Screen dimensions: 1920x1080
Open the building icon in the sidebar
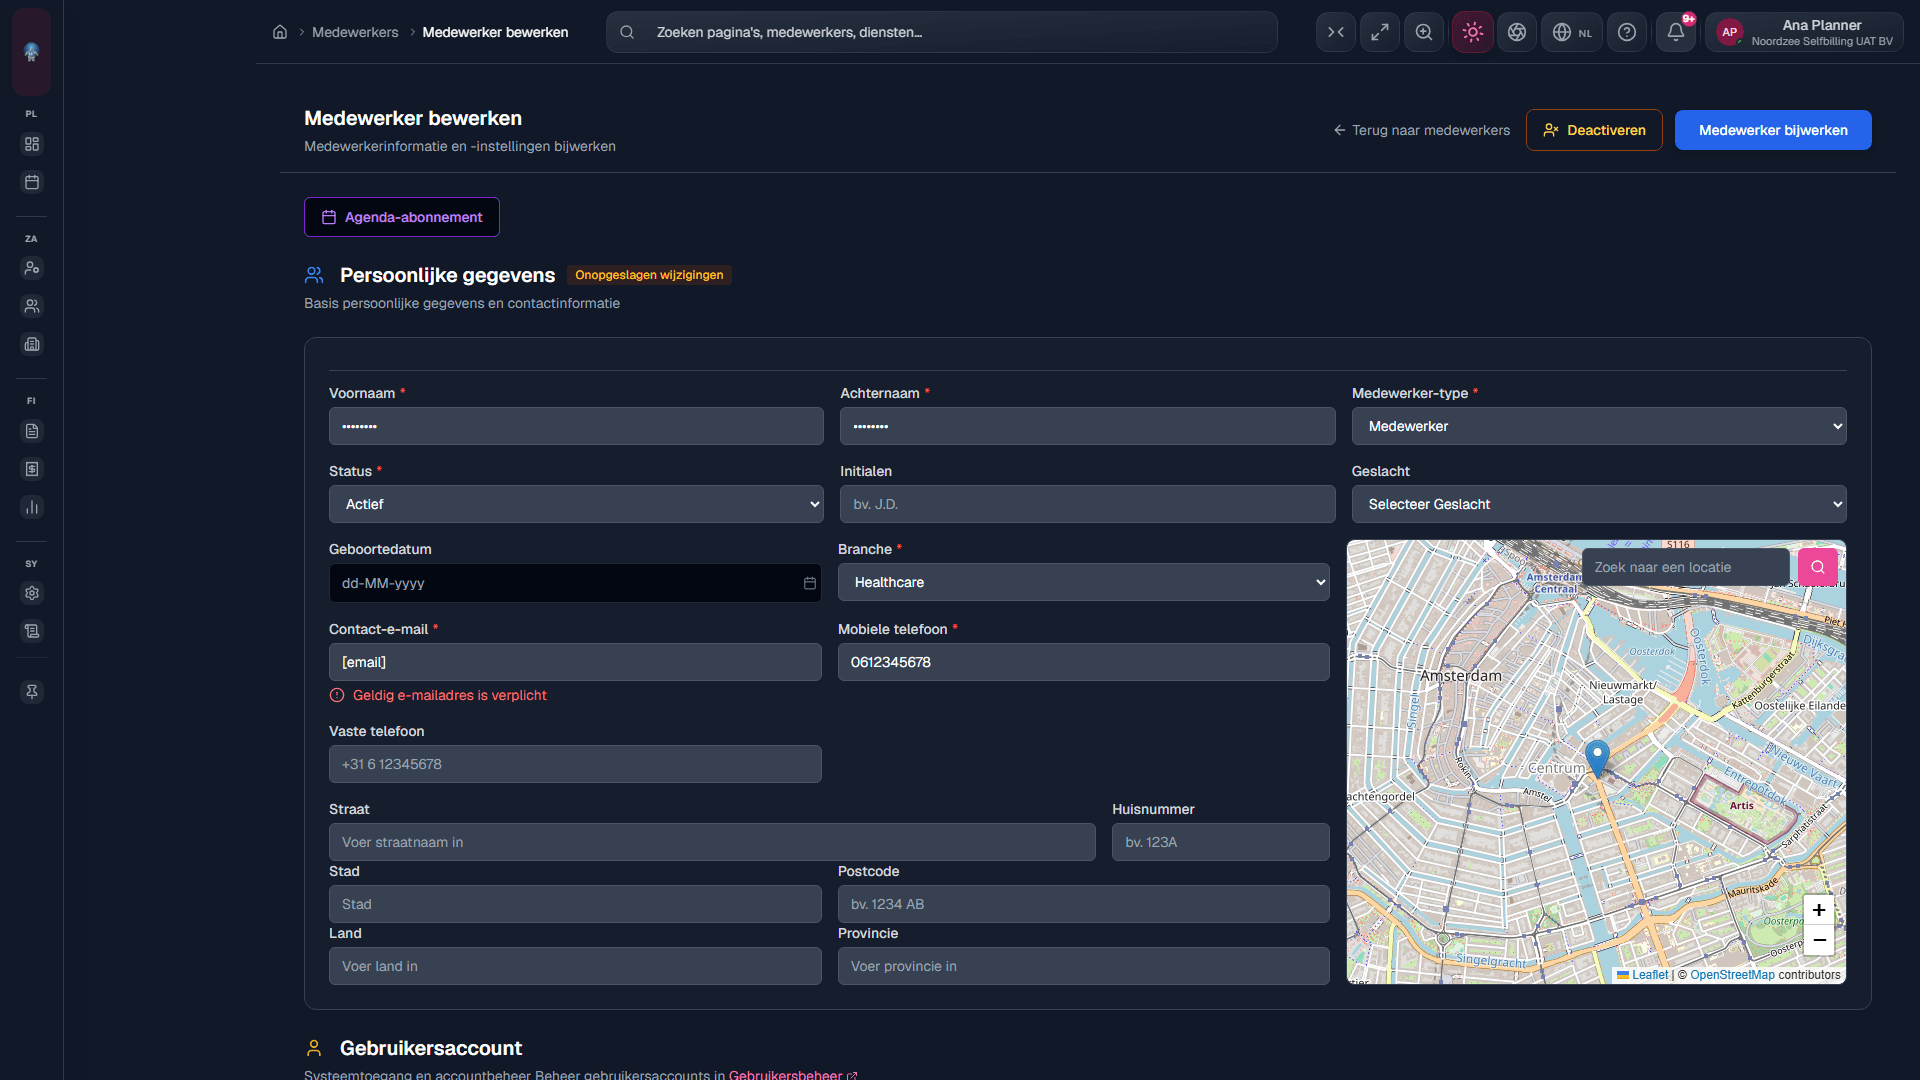point(32,344)
